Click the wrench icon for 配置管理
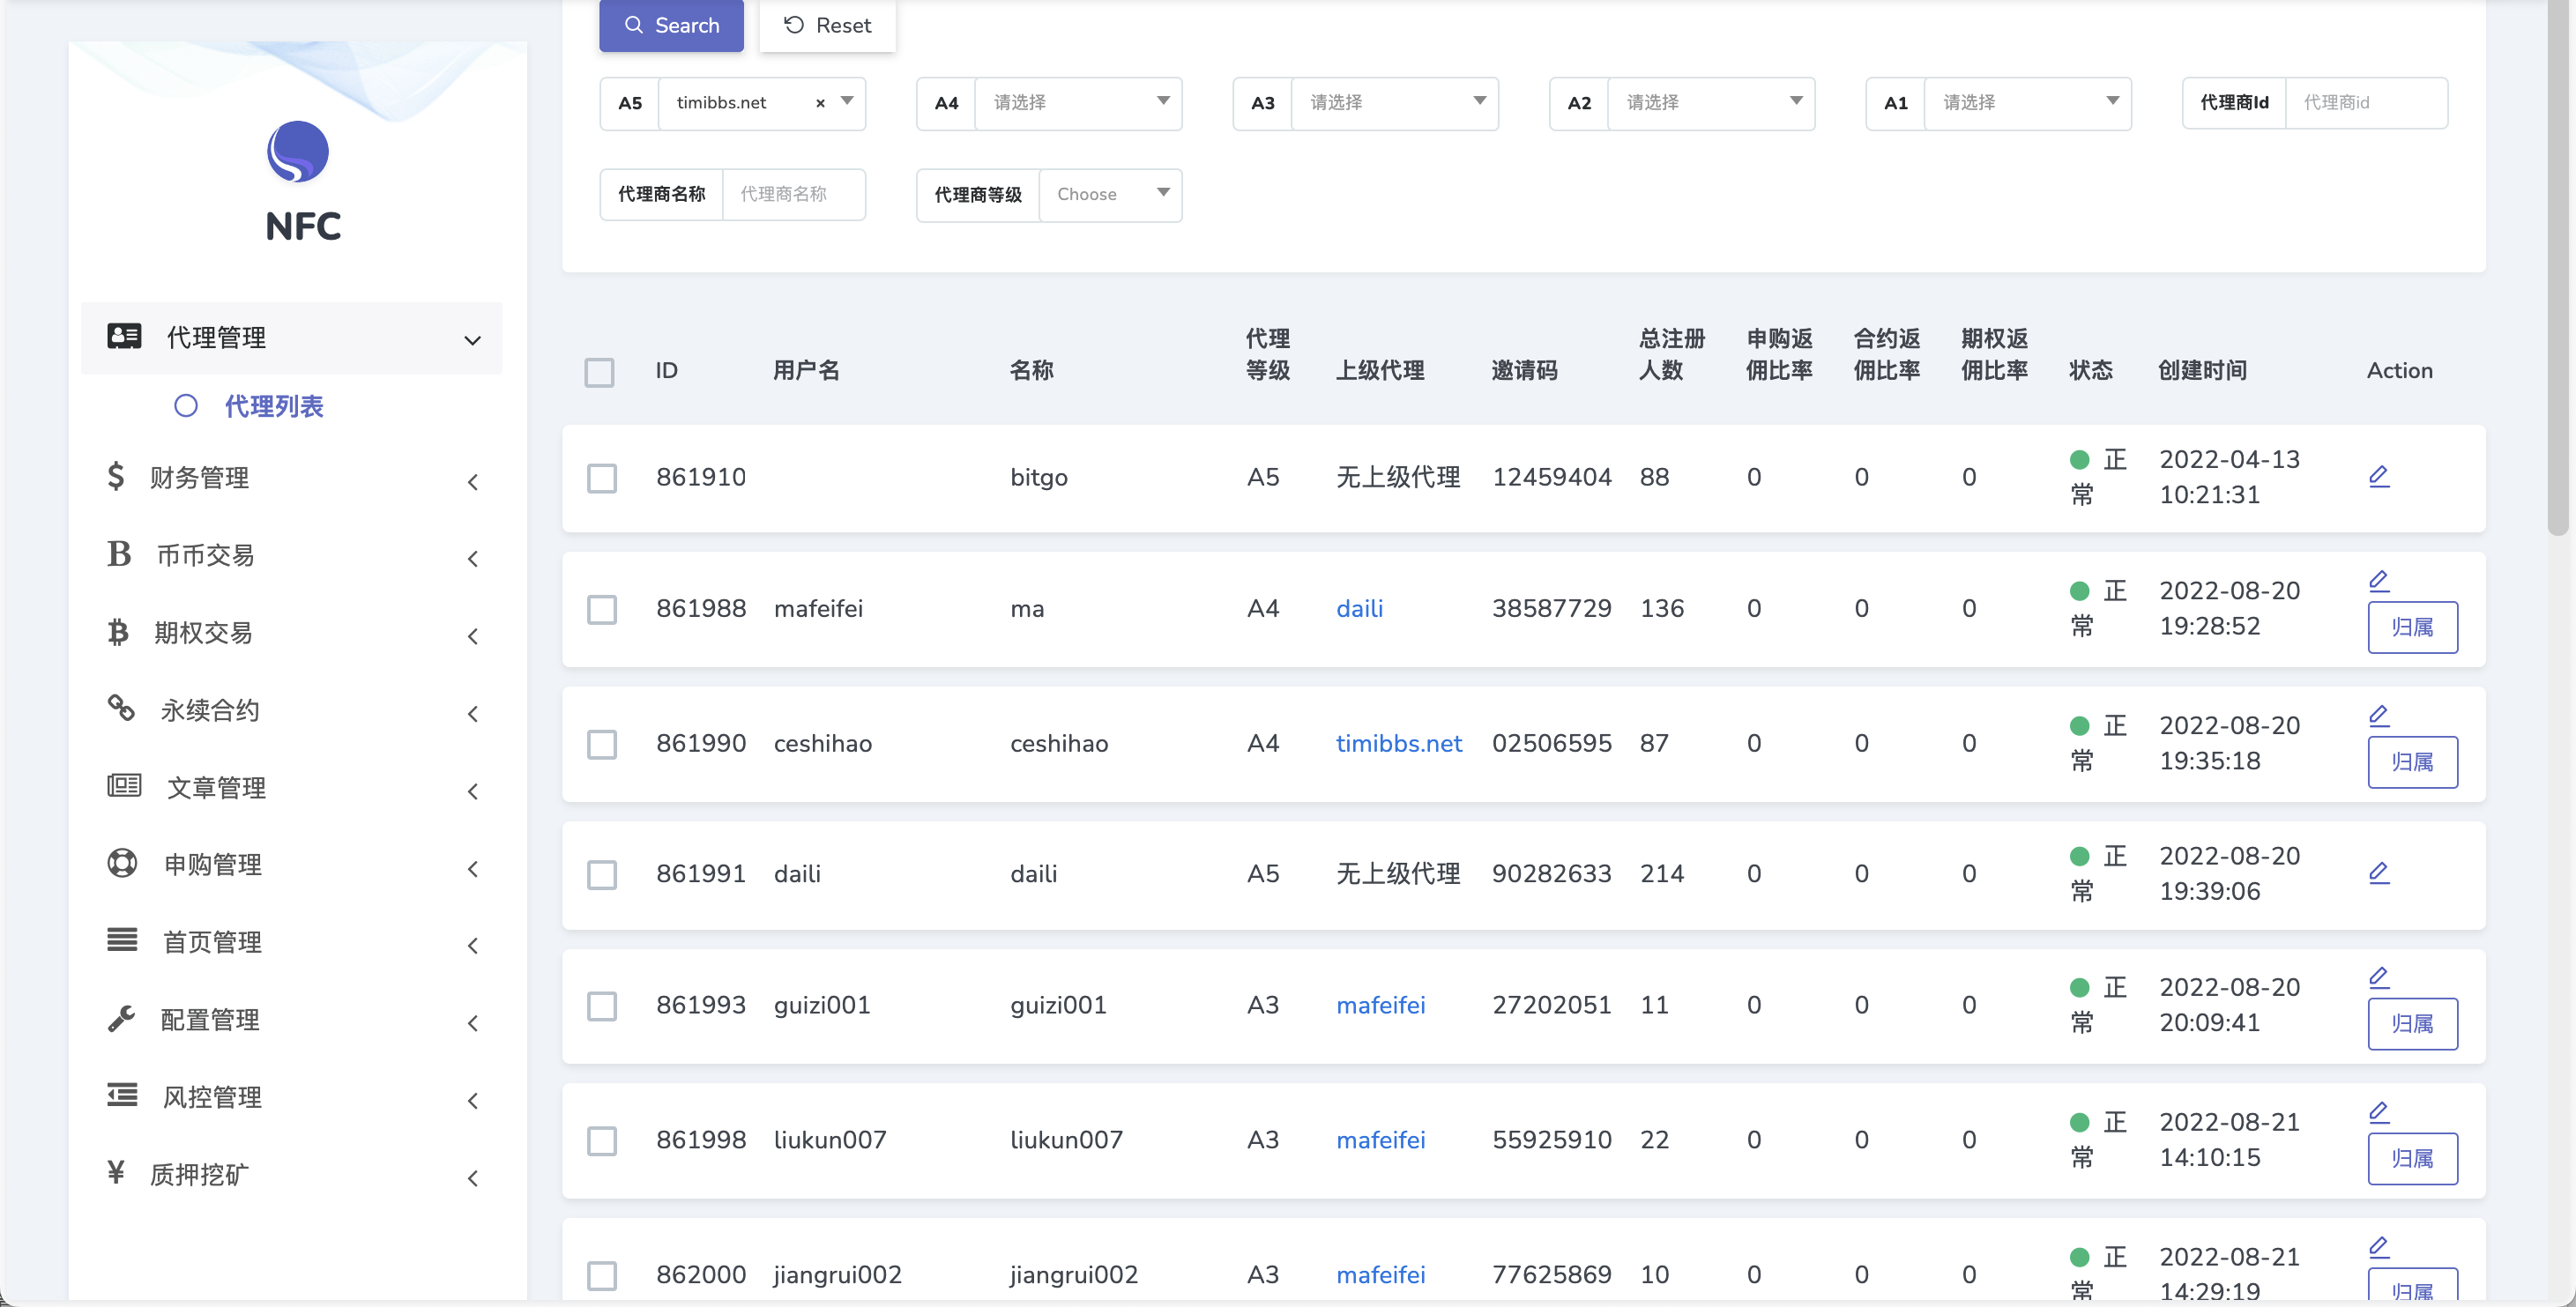The height and width of the screenshot is (1307, 2576). [x=122, y=1019]
